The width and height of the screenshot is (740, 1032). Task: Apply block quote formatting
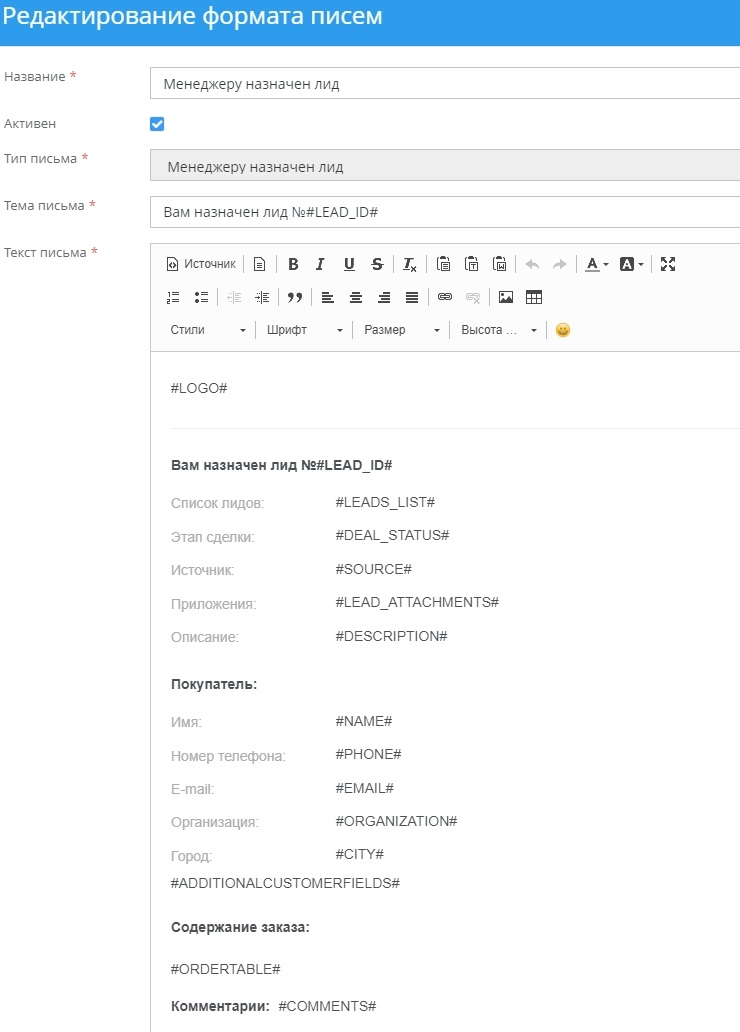[294, 297]
